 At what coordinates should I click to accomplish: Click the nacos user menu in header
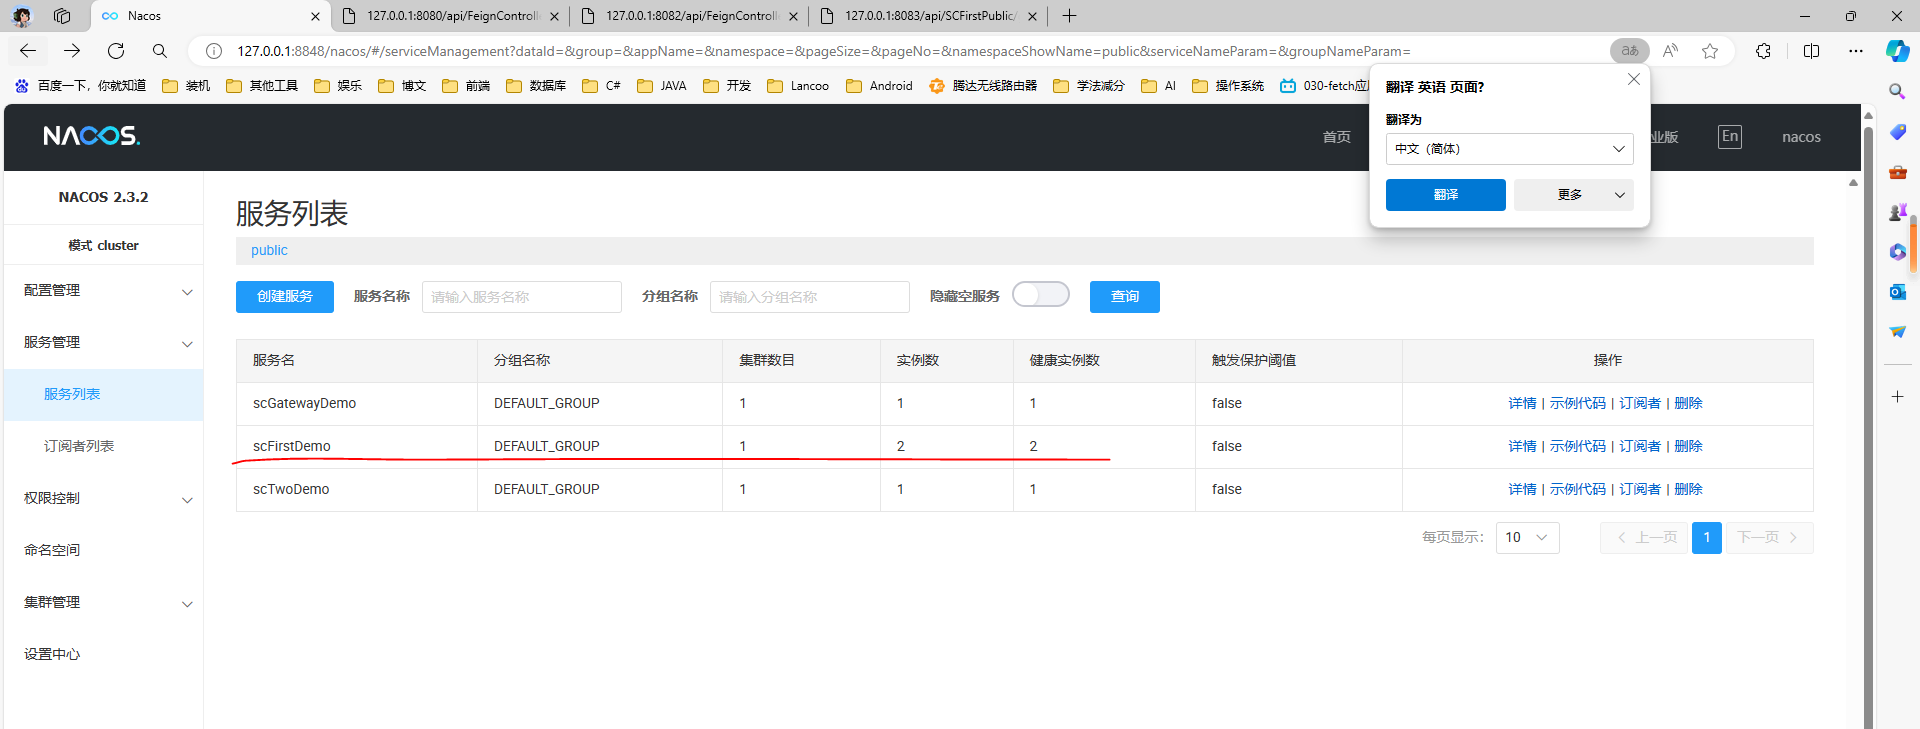click(1801, 137)
